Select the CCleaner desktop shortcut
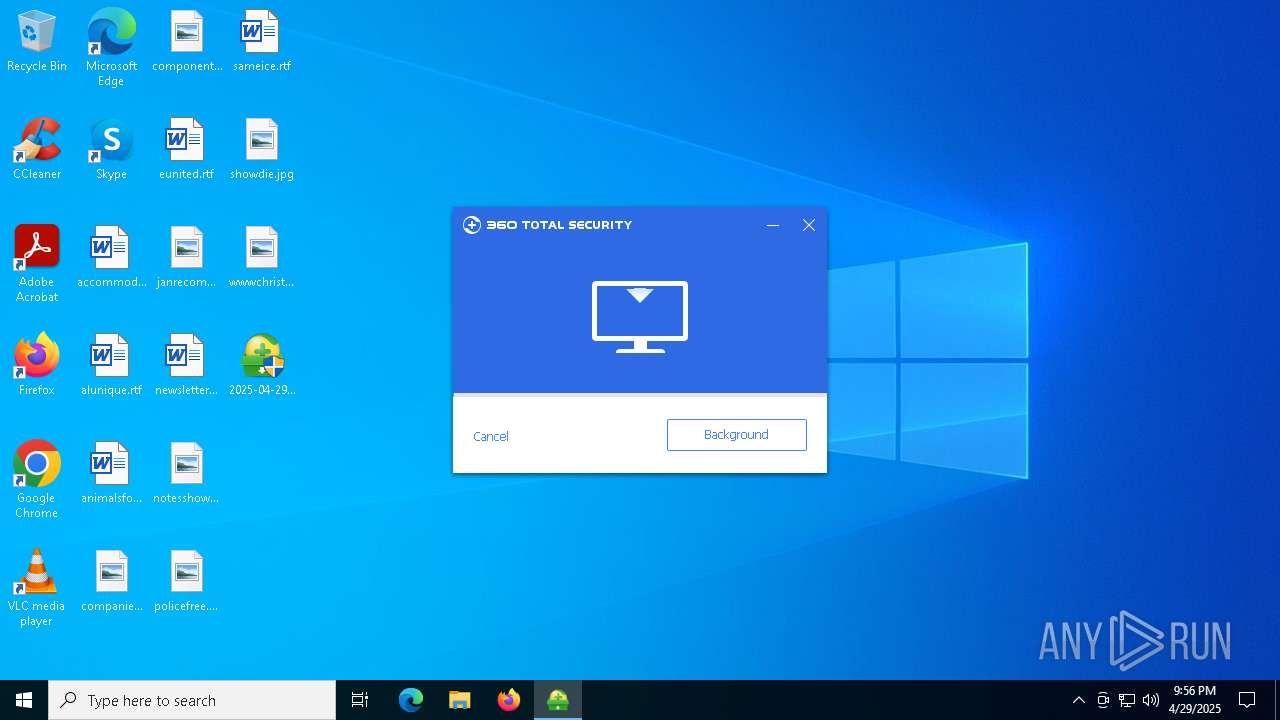1280x720 pixels. [x=37, y=150]
